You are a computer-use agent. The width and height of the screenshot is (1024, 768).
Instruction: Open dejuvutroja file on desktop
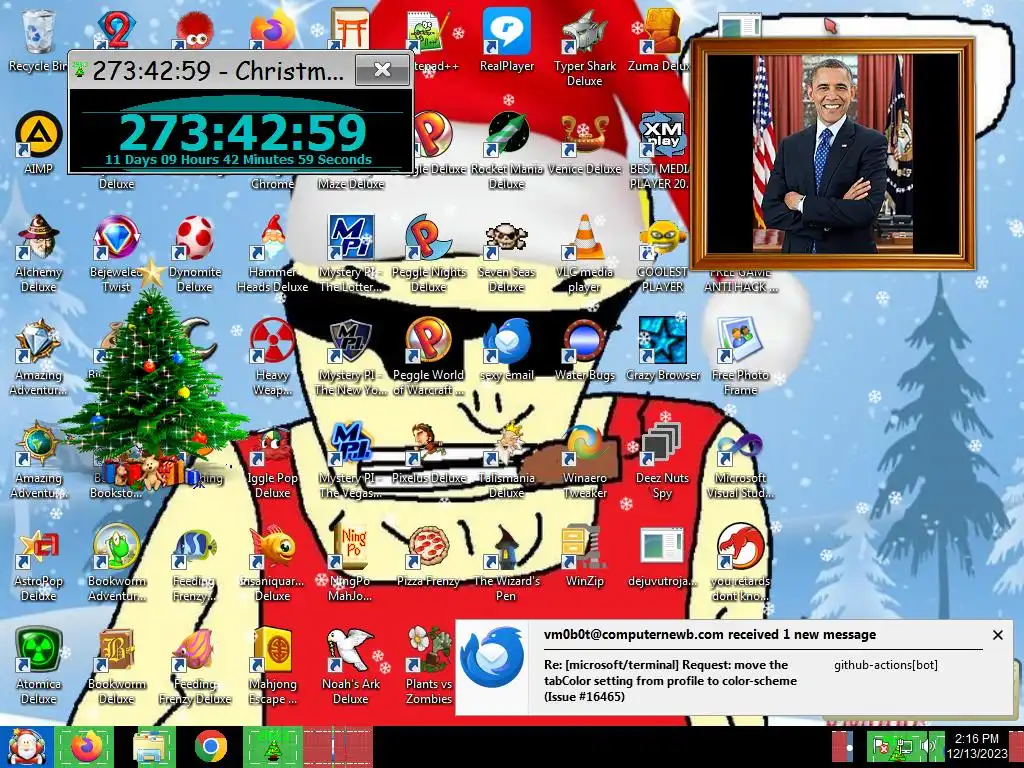tap(662, 556)
